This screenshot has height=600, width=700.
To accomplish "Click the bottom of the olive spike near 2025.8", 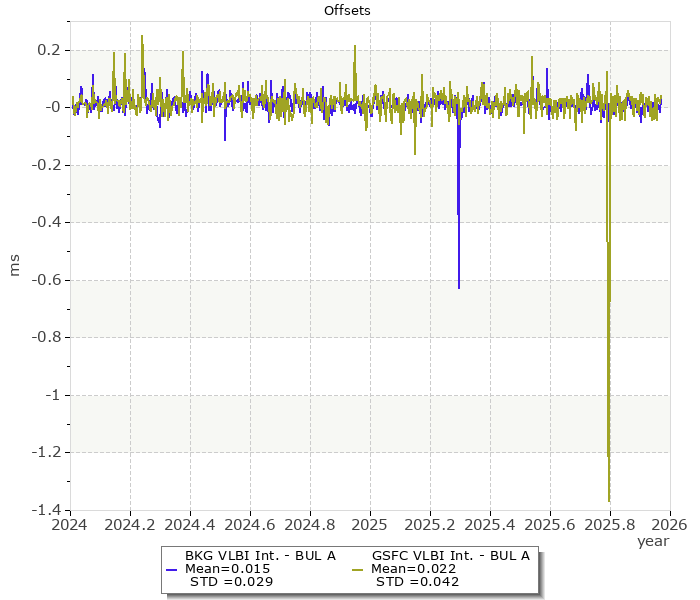I will [609, 500].
